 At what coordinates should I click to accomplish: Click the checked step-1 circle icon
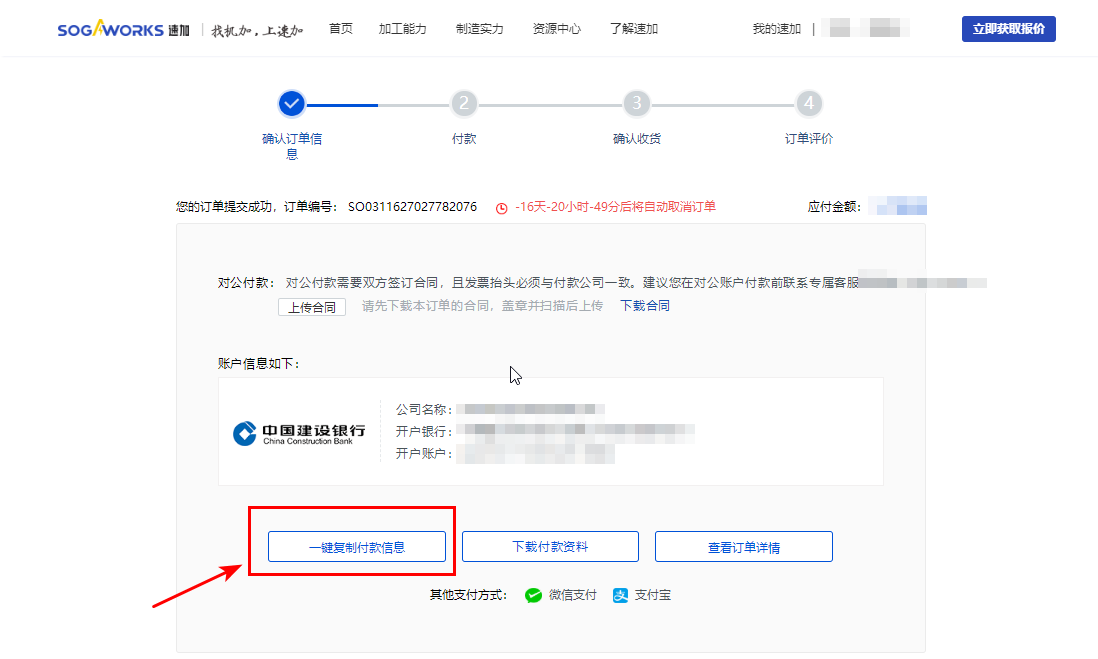point(291,103)
